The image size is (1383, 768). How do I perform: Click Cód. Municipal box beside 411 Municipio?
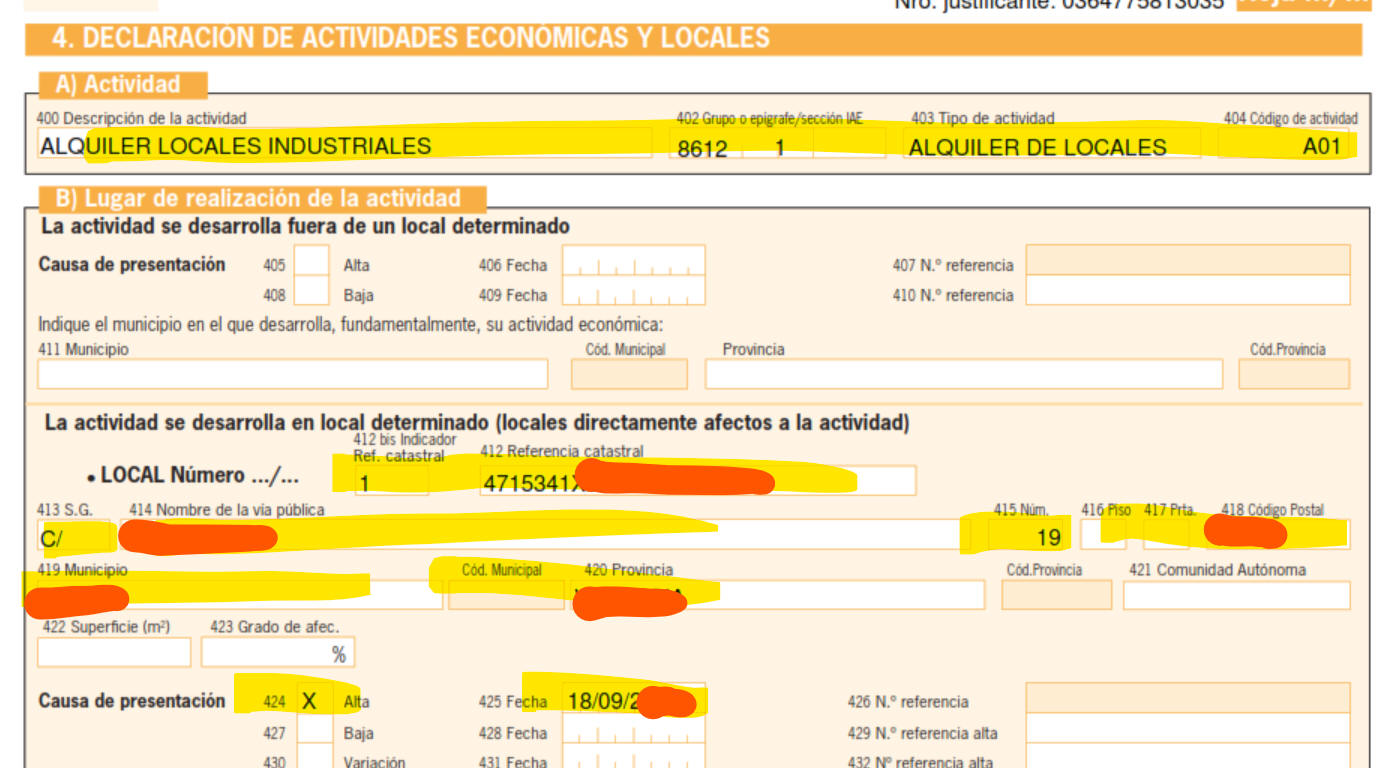(629, 374)
